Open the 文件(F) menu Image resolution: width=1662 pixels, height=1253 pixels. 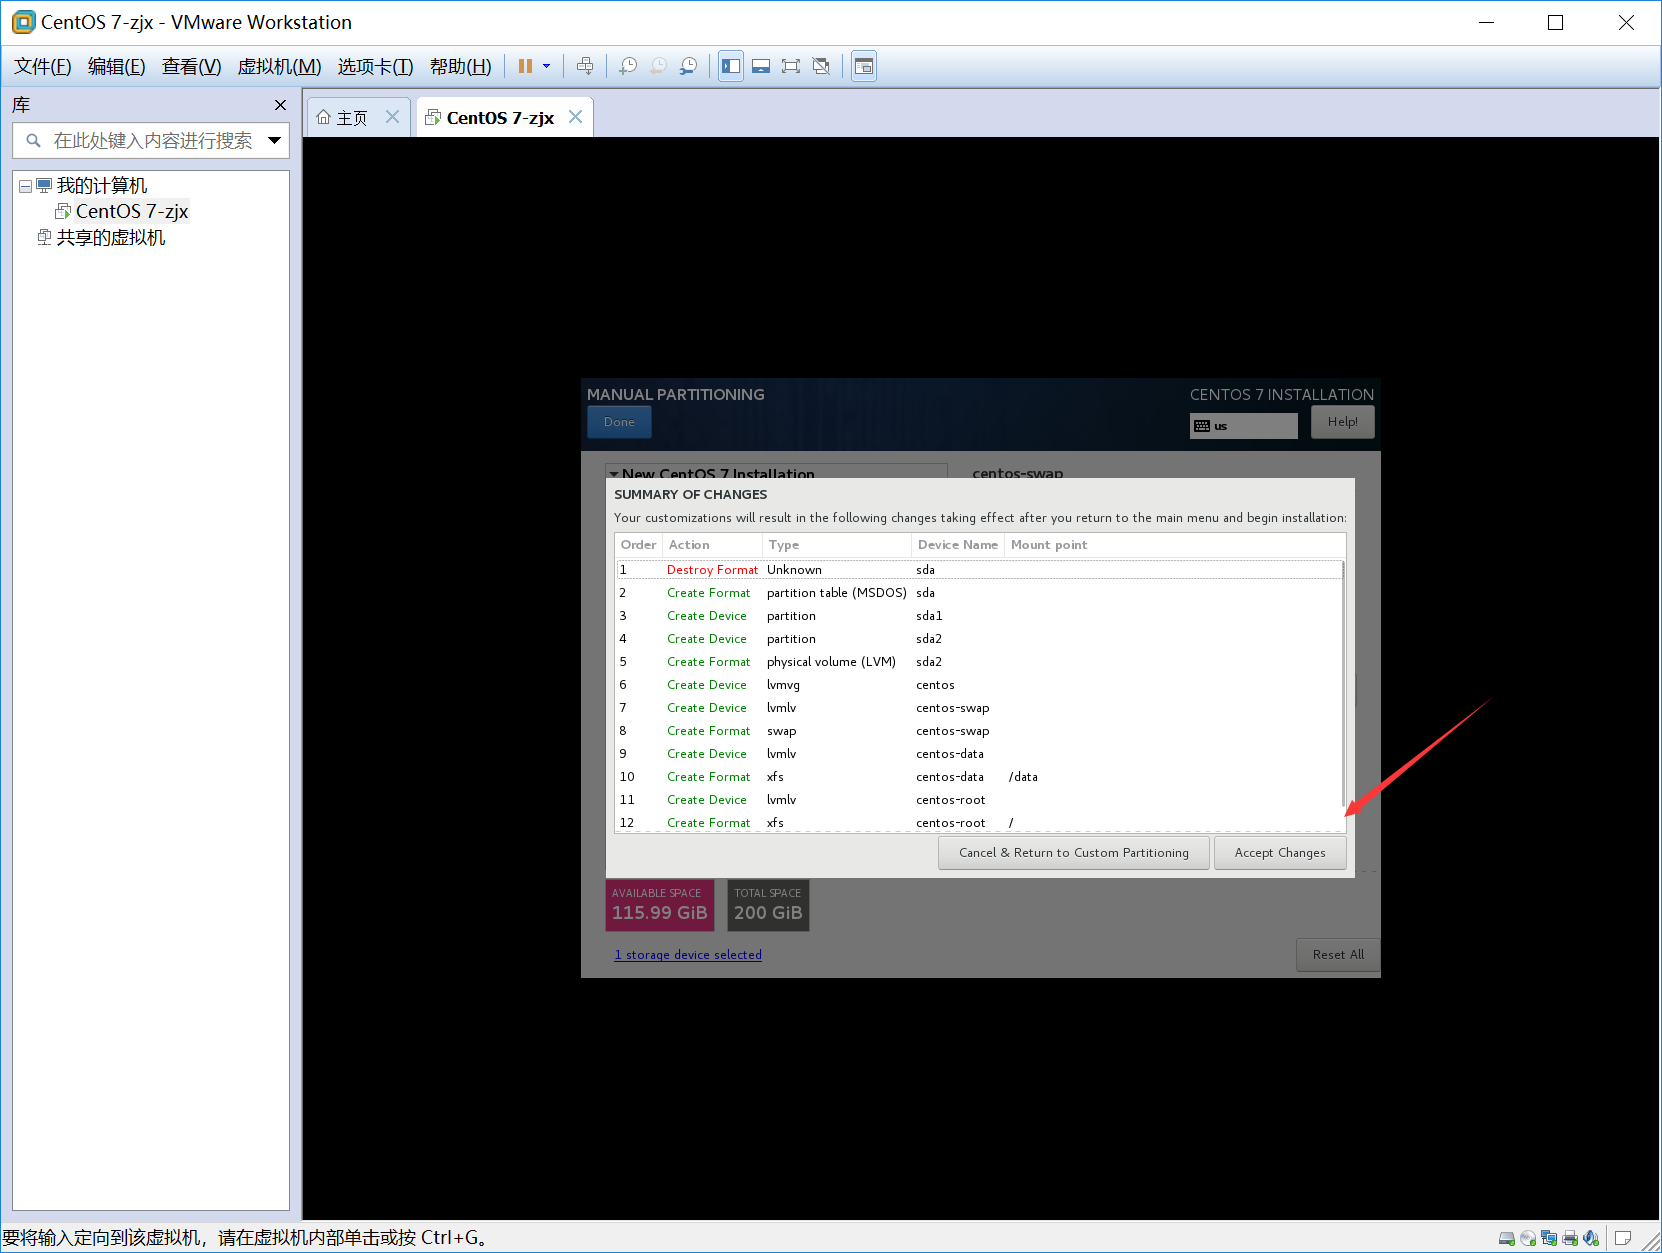pos(43,66)
